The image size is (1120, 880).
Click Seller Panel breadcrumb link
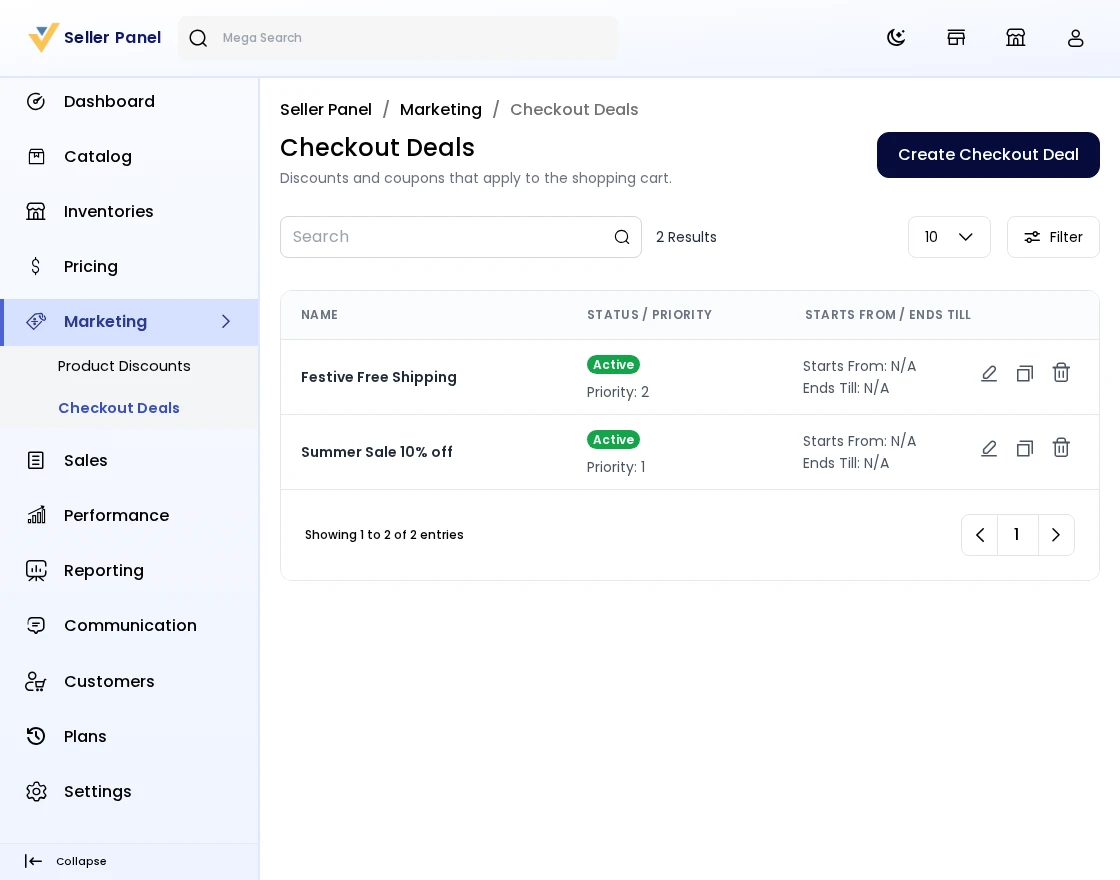(326, 109)
